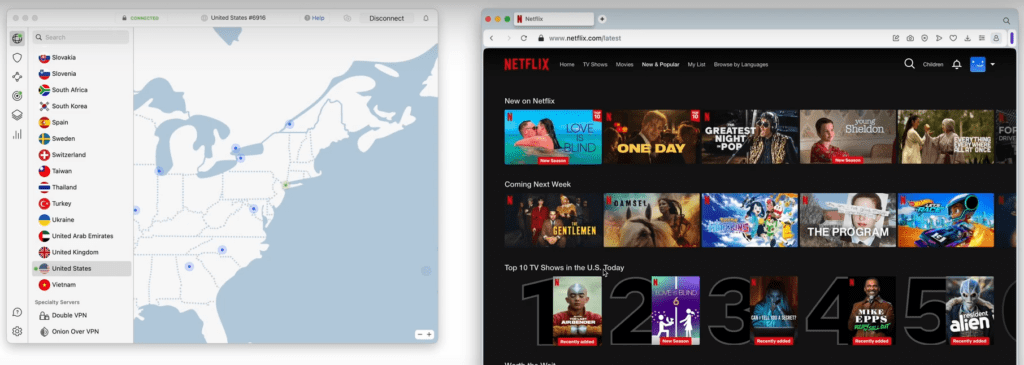
Task: Reload the Netflix page
Action: (524, 38)
